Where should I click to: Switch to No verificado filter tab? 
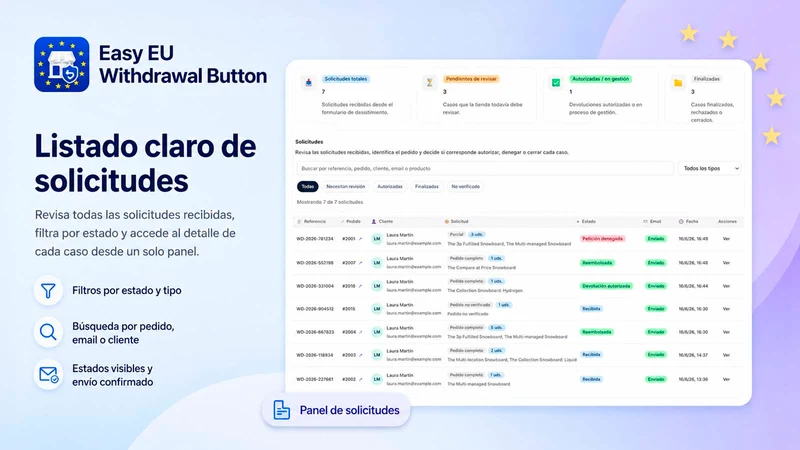[465, 187]
